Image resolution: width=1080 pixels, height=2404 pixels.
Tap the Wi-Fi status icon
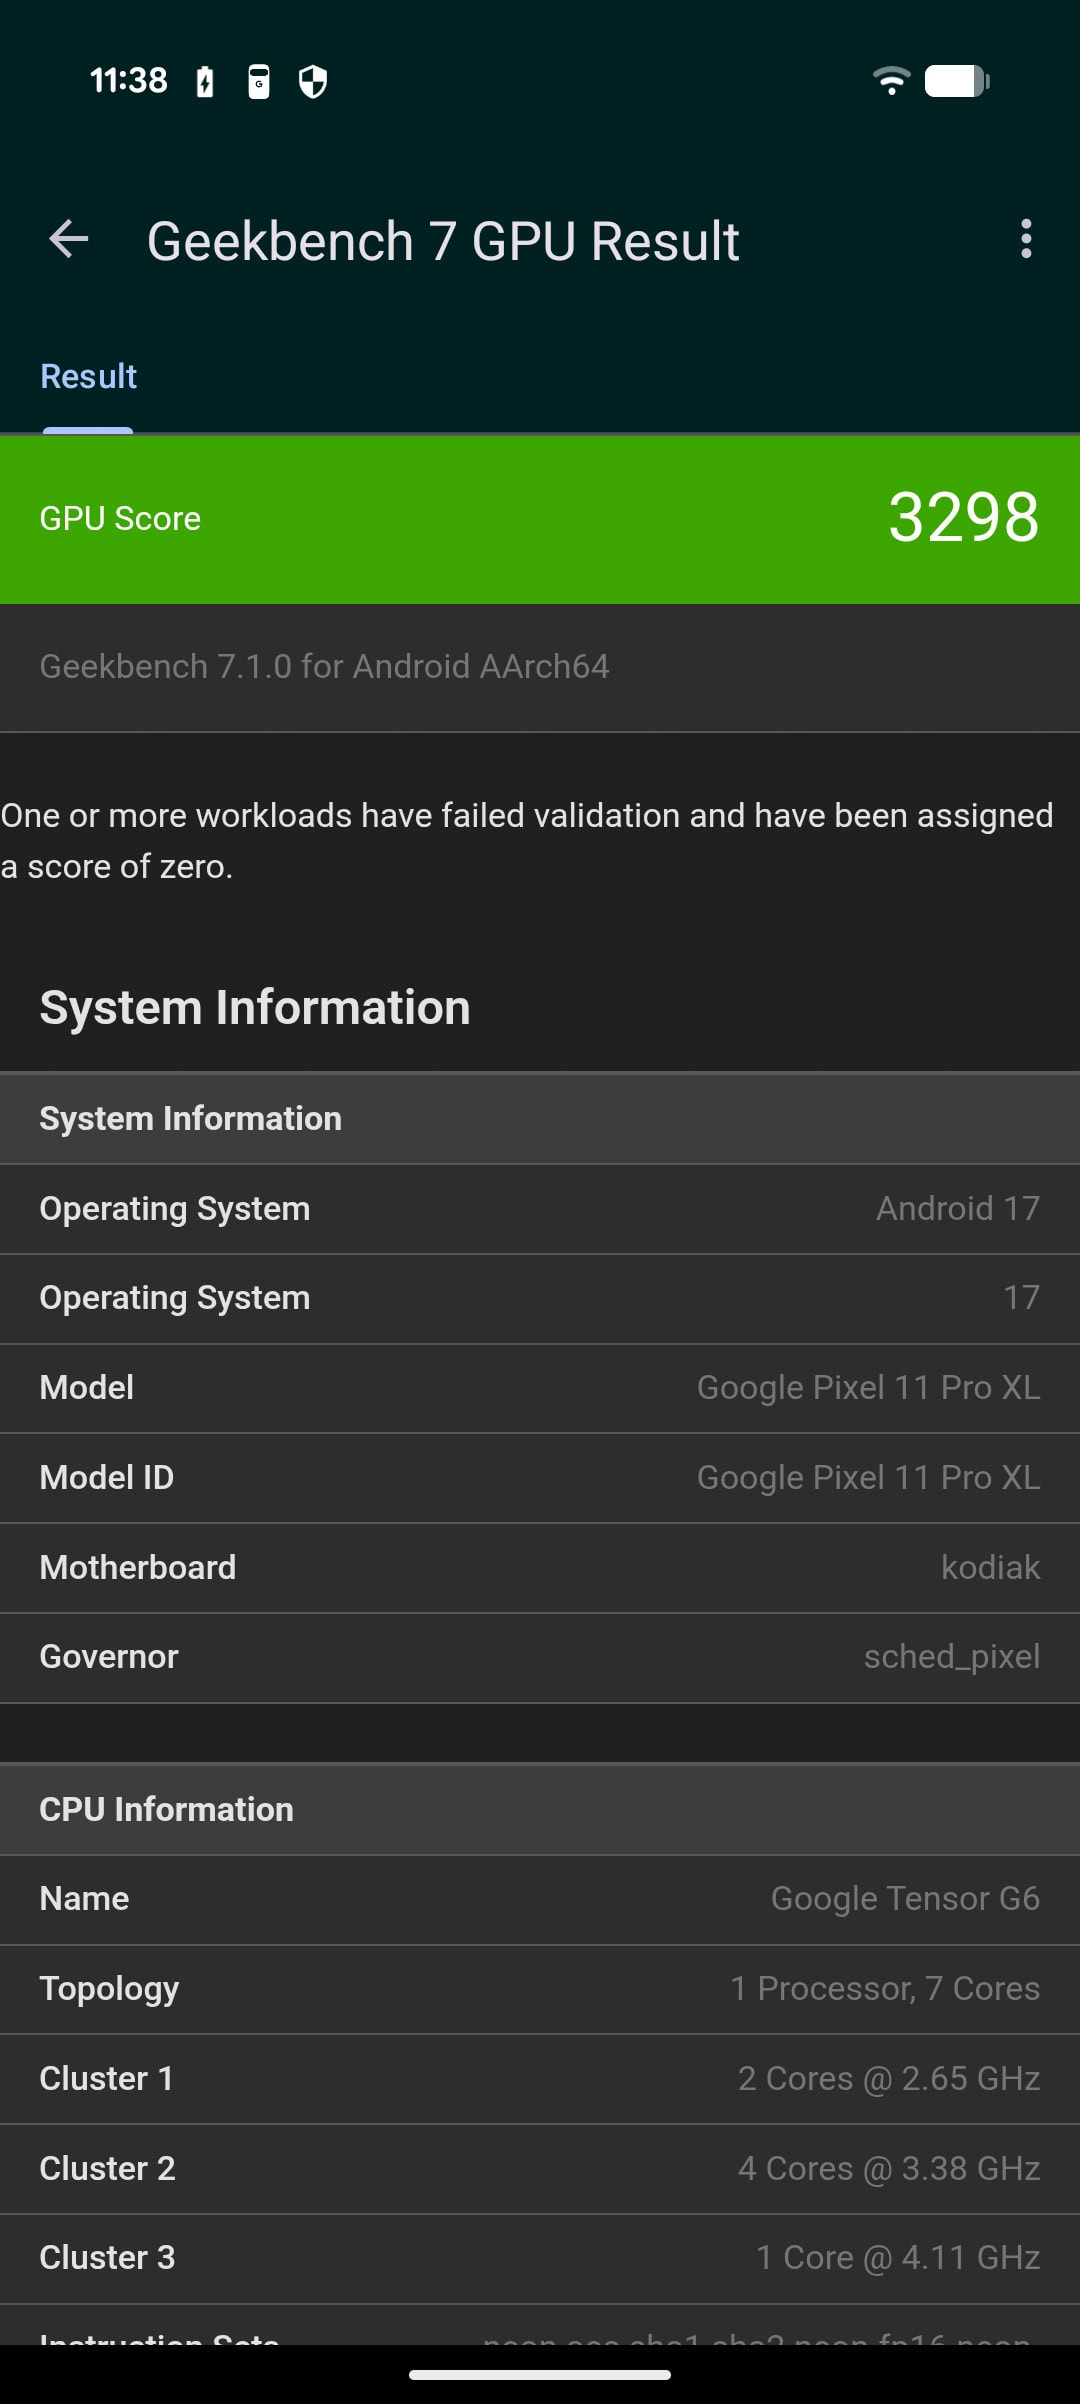pyautogui.click(x=891, y=81)
